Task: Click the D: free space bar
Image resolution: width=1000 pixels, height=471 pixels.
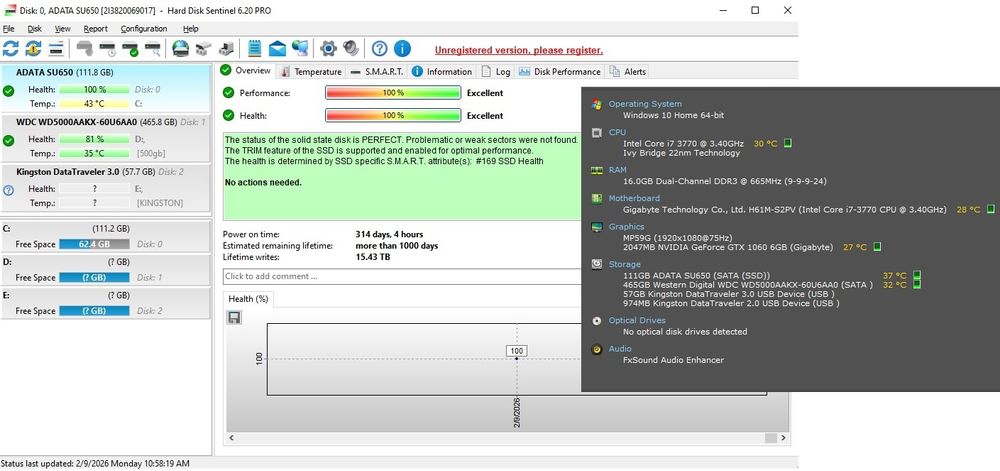Action: pos(94,278)
